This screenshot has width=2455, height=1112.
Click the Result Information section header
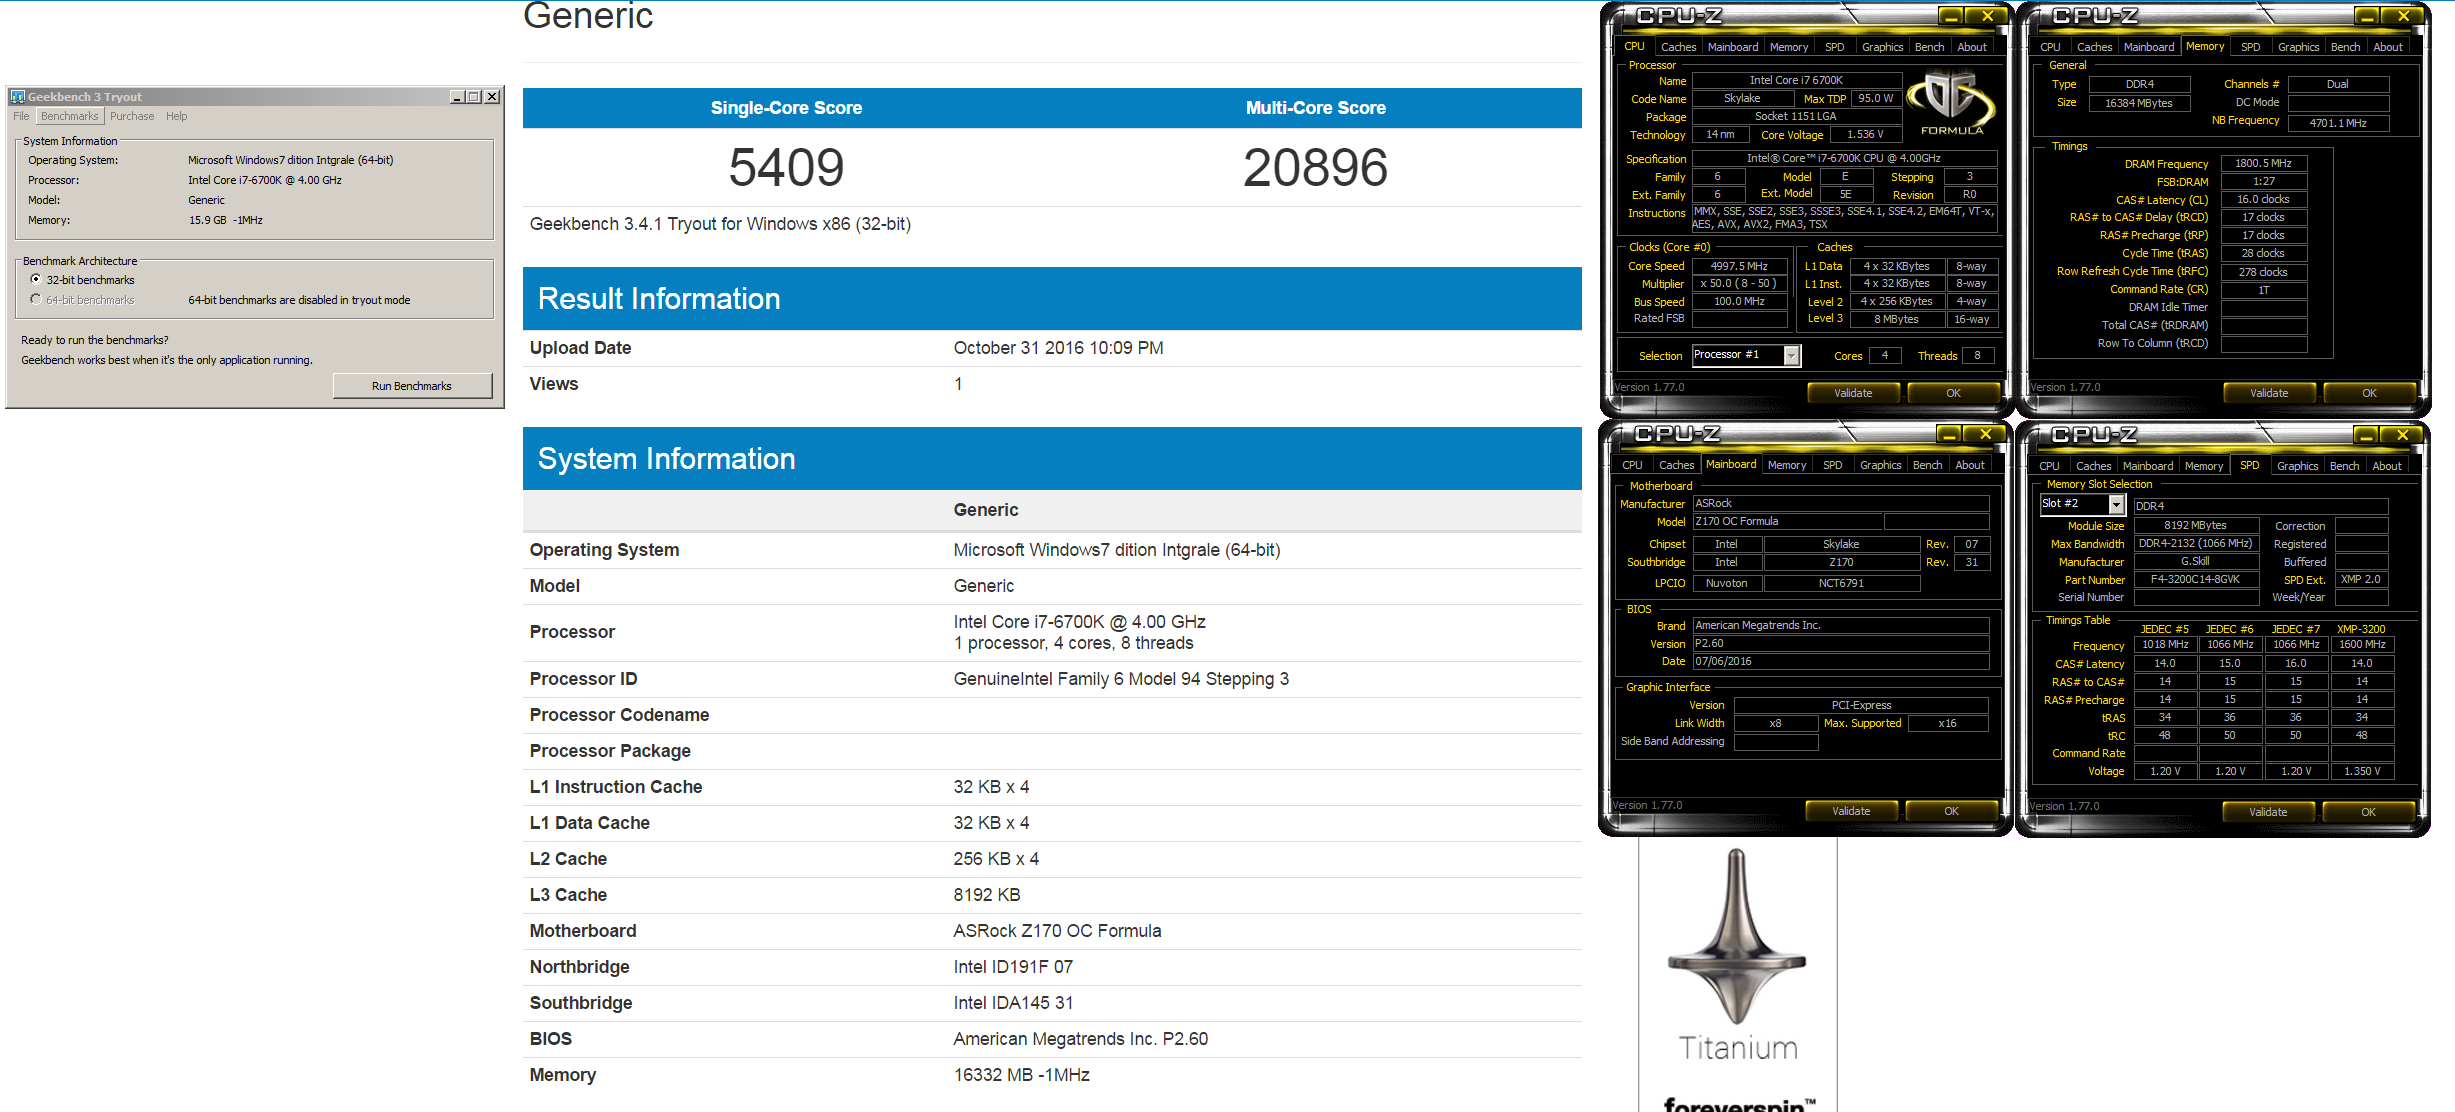1052,298
